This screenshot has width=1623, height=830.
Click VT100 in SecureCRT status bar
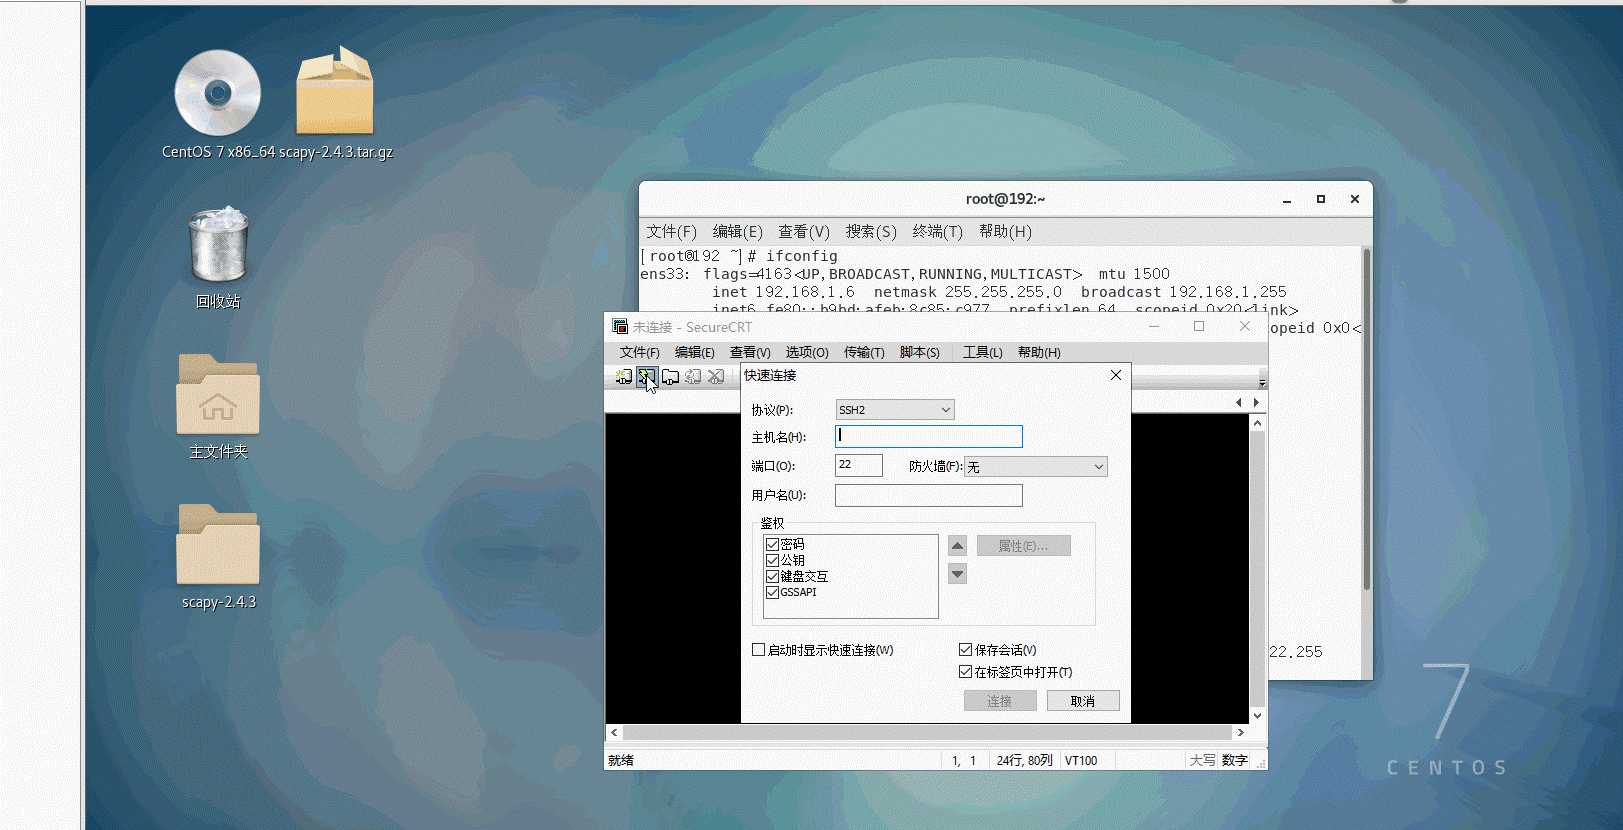tap(1081, 761)
